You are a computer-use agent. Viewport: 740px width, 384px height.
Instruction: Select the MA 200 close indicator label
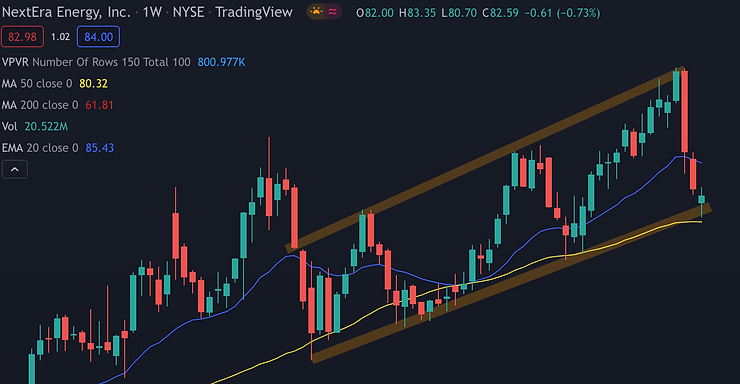point(40,105)
